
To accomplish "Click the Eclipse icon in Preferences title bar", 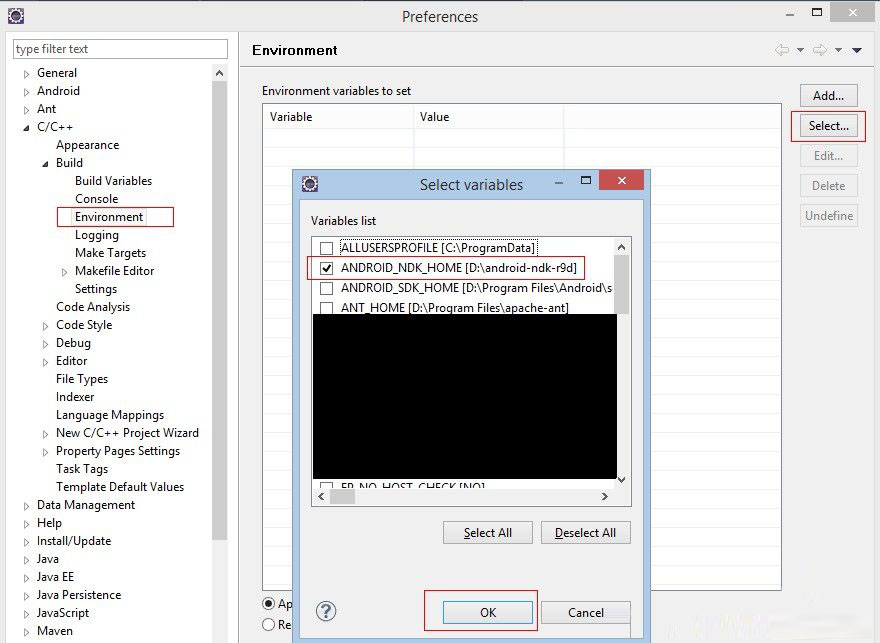I will click(x=15, y=15).
